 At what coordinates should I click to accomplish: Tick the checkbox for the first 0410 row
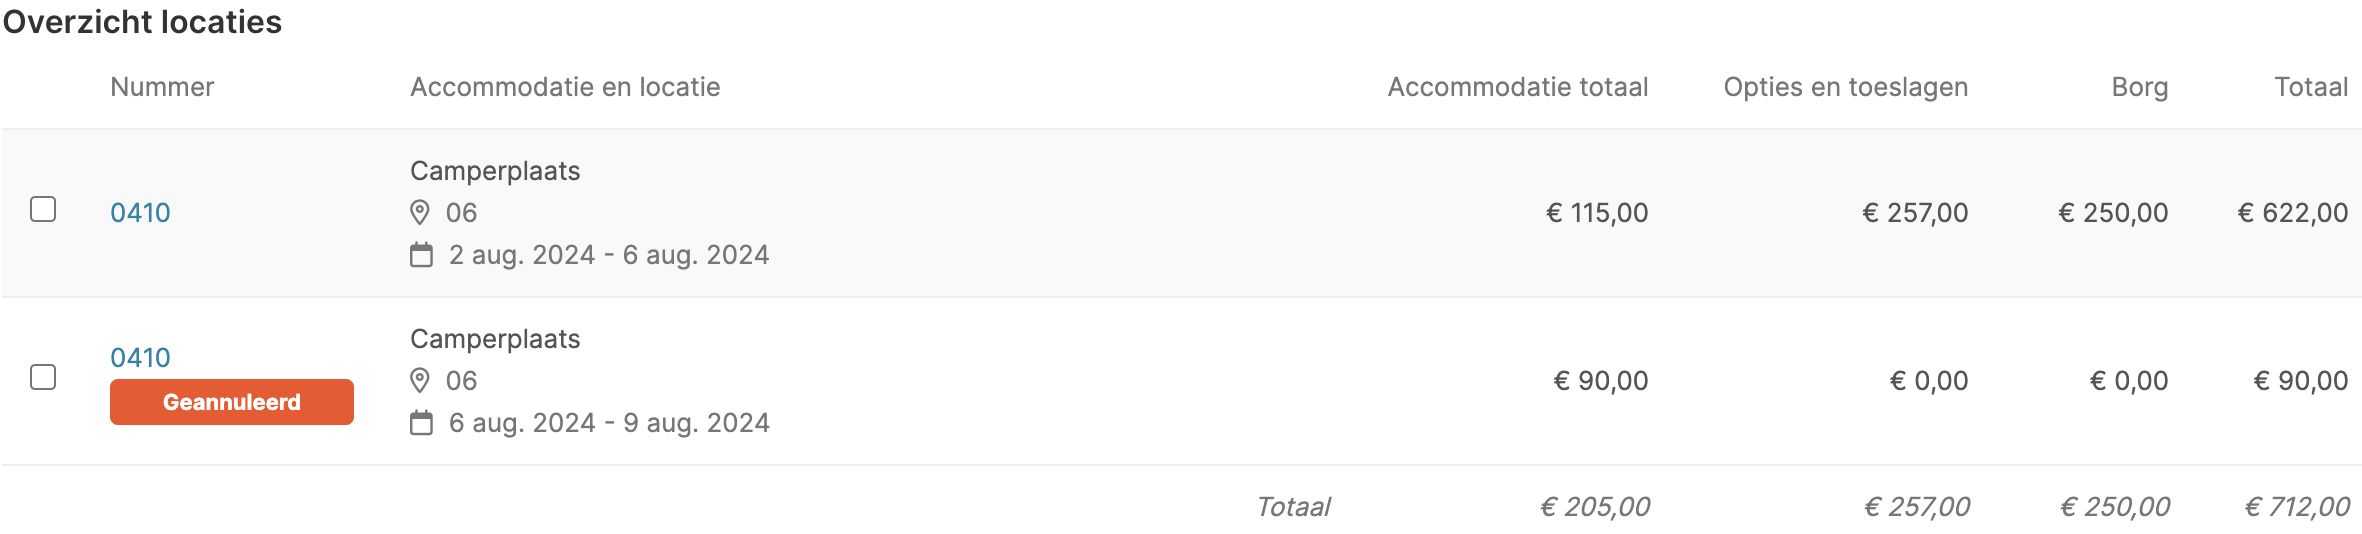43,209
